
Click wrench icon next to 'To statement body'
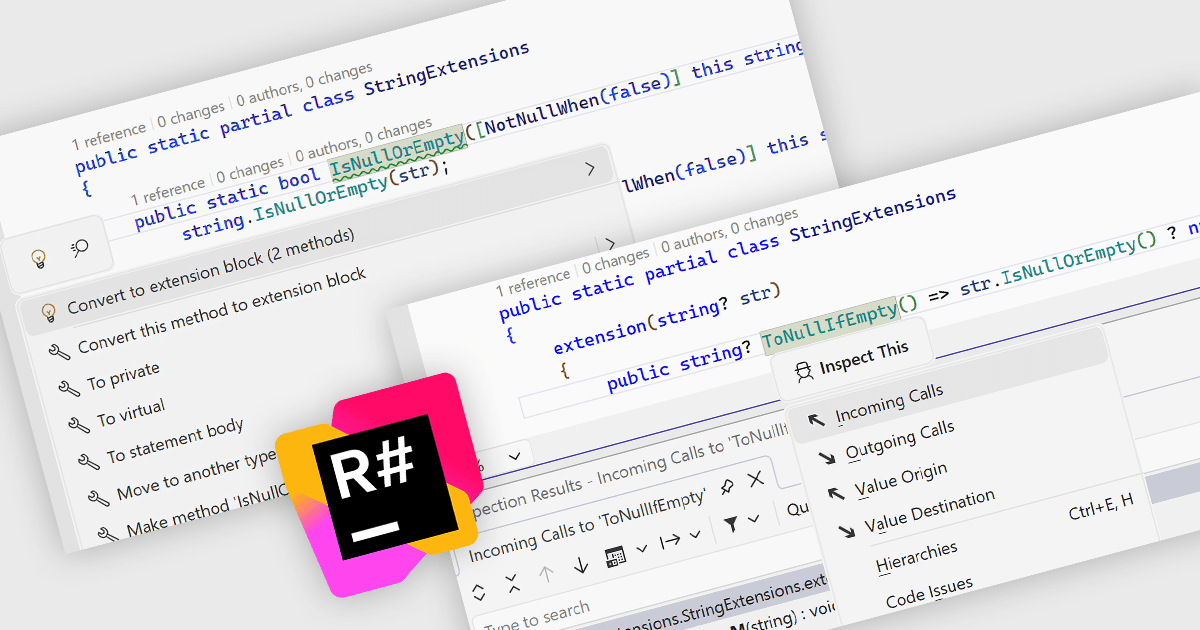88,461
